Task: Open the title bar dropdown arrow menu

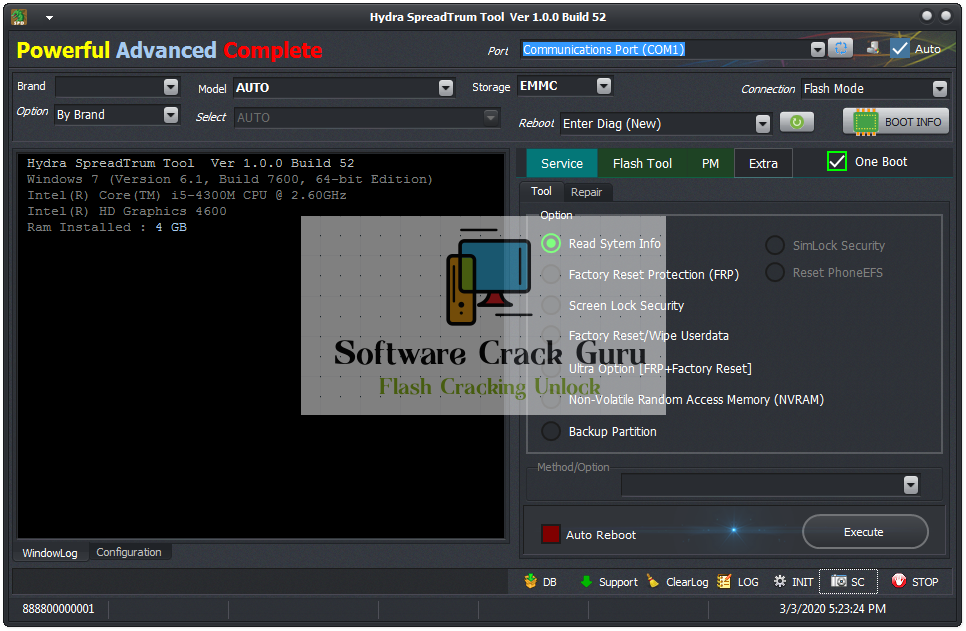Action: 49,18
